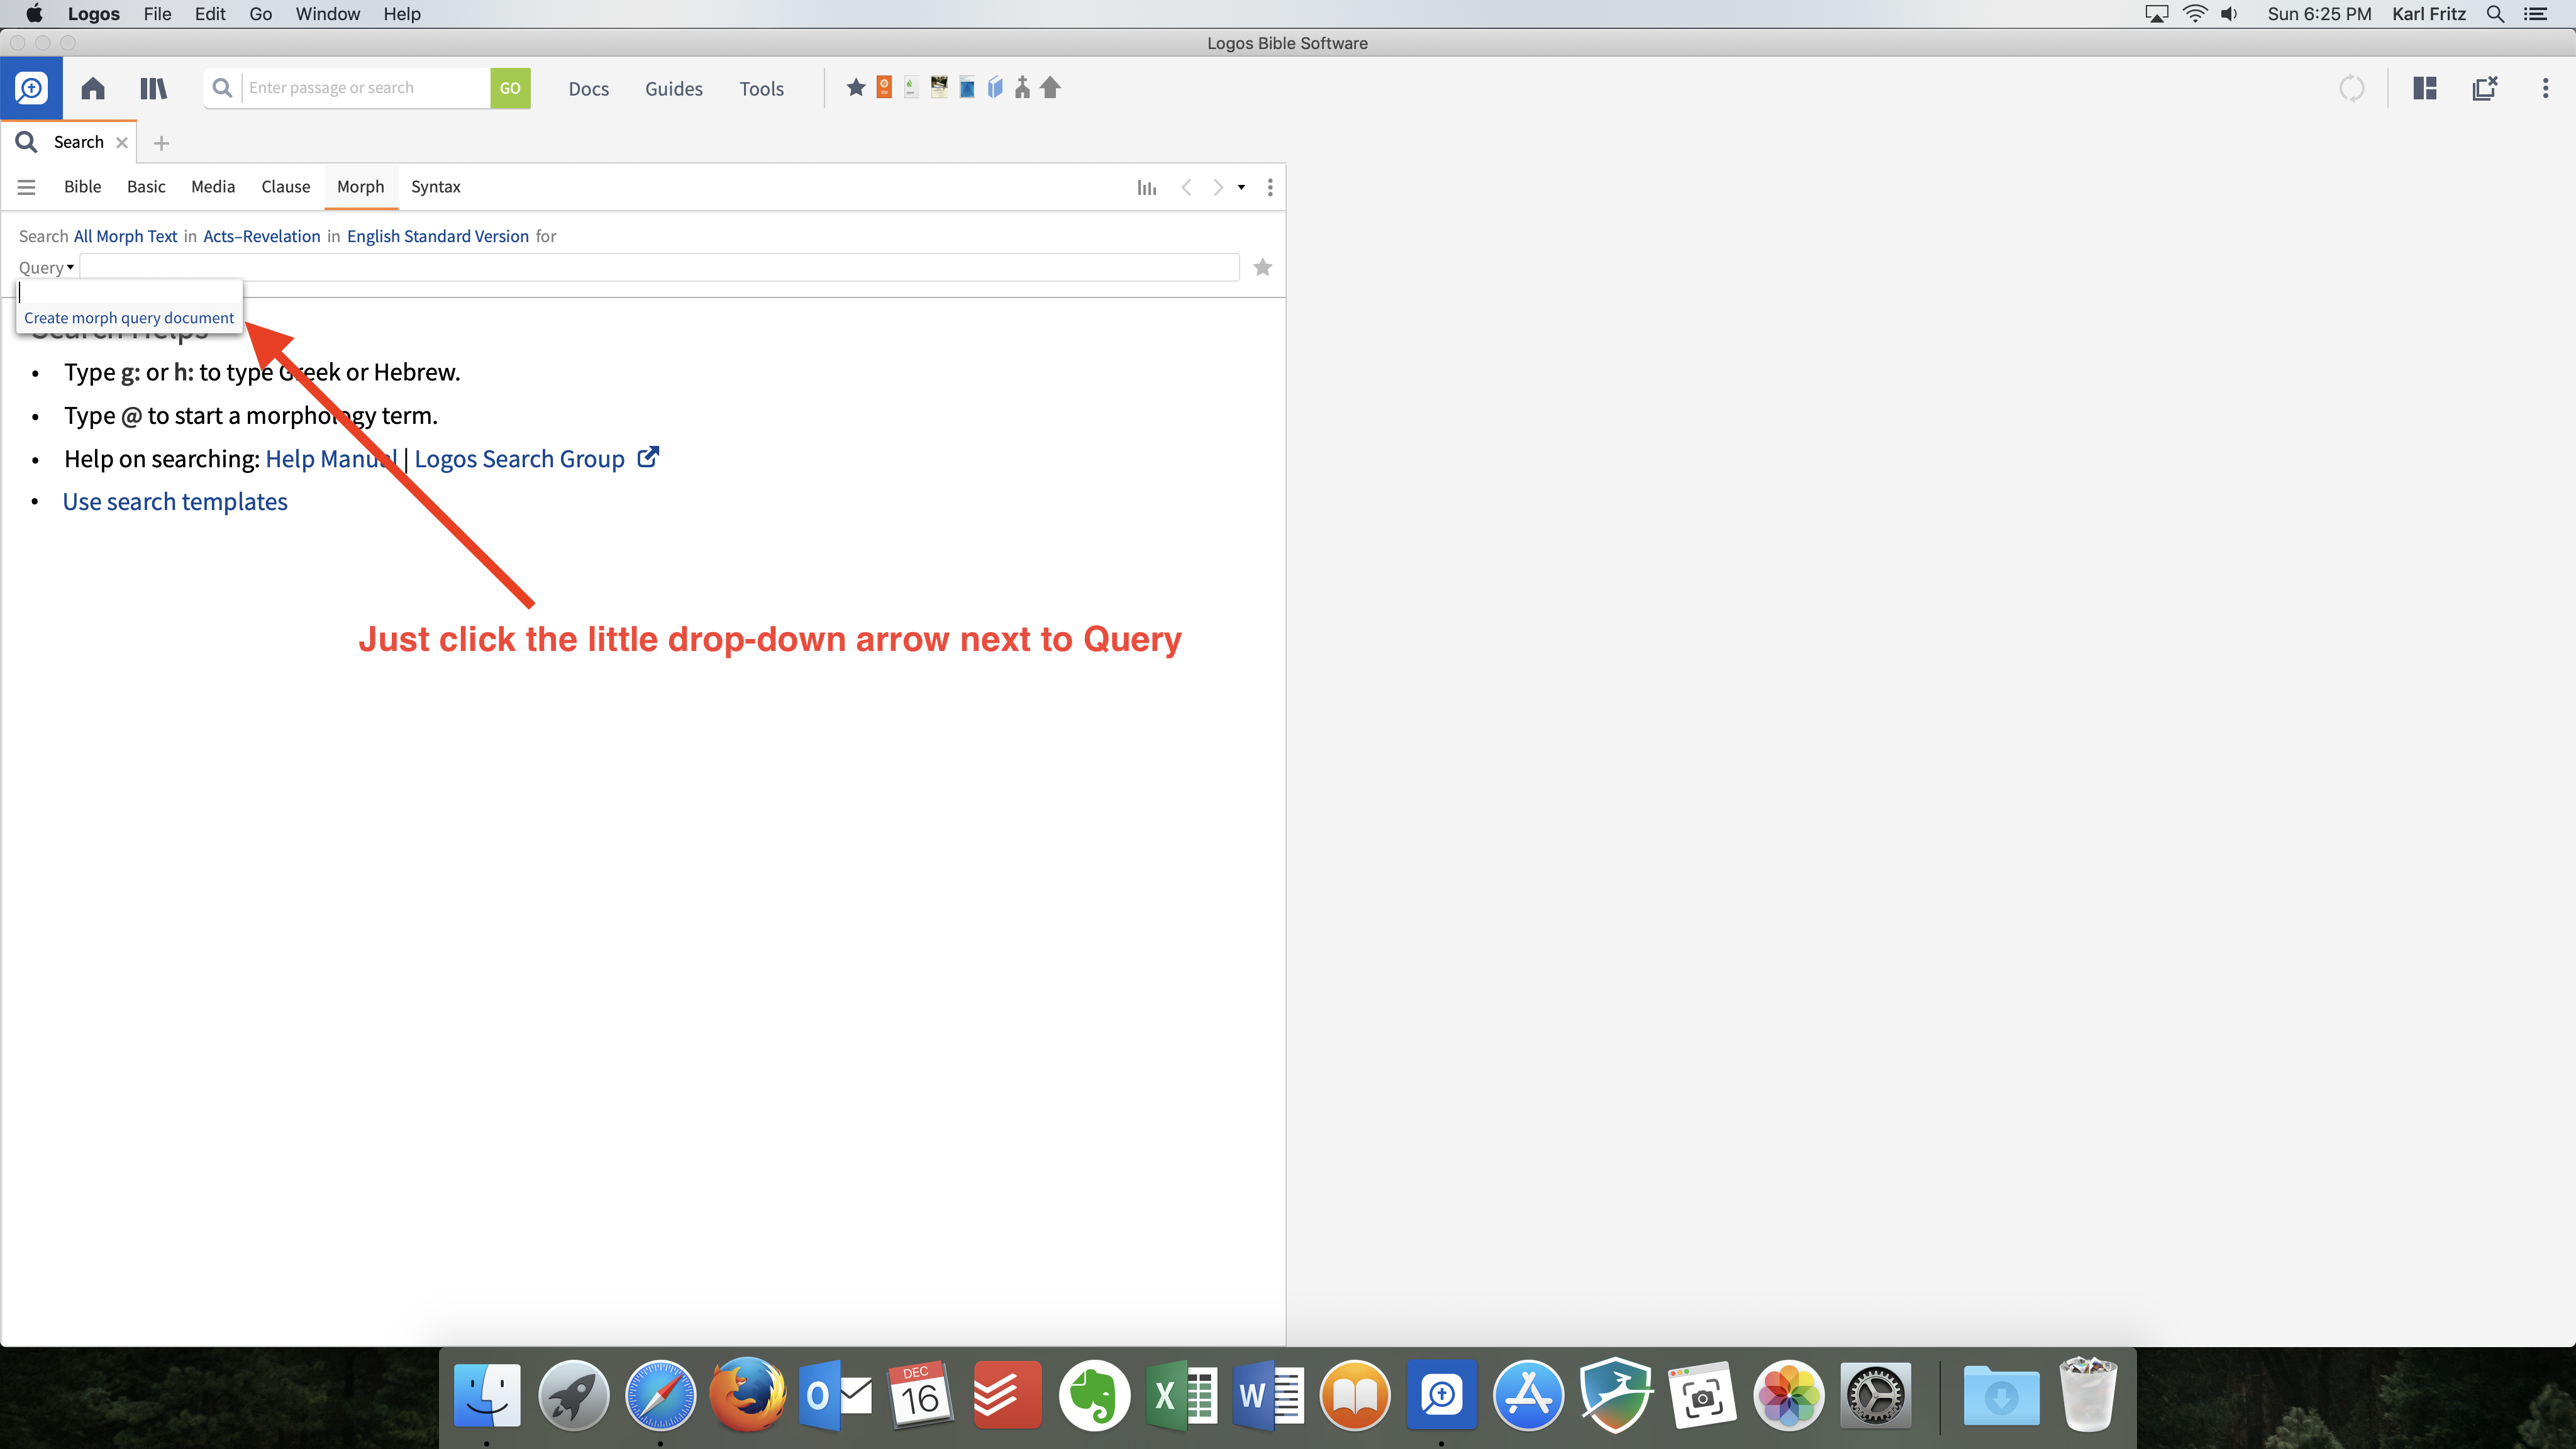The height and width of the screenshot is (1449, 2576).
Task: Click the Logos command box logo icon
Action: click(x=31, y=88)
